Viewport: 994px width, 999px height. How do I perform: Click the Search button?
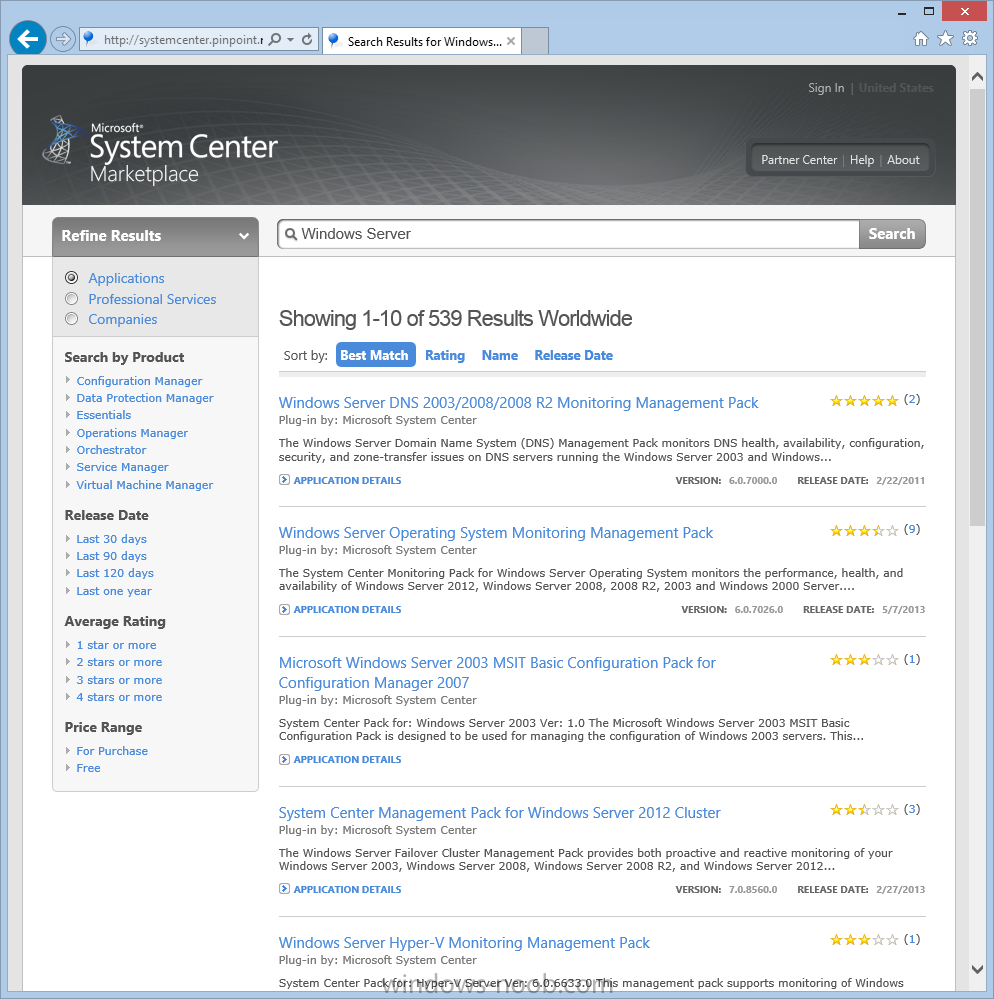[891, 234]
